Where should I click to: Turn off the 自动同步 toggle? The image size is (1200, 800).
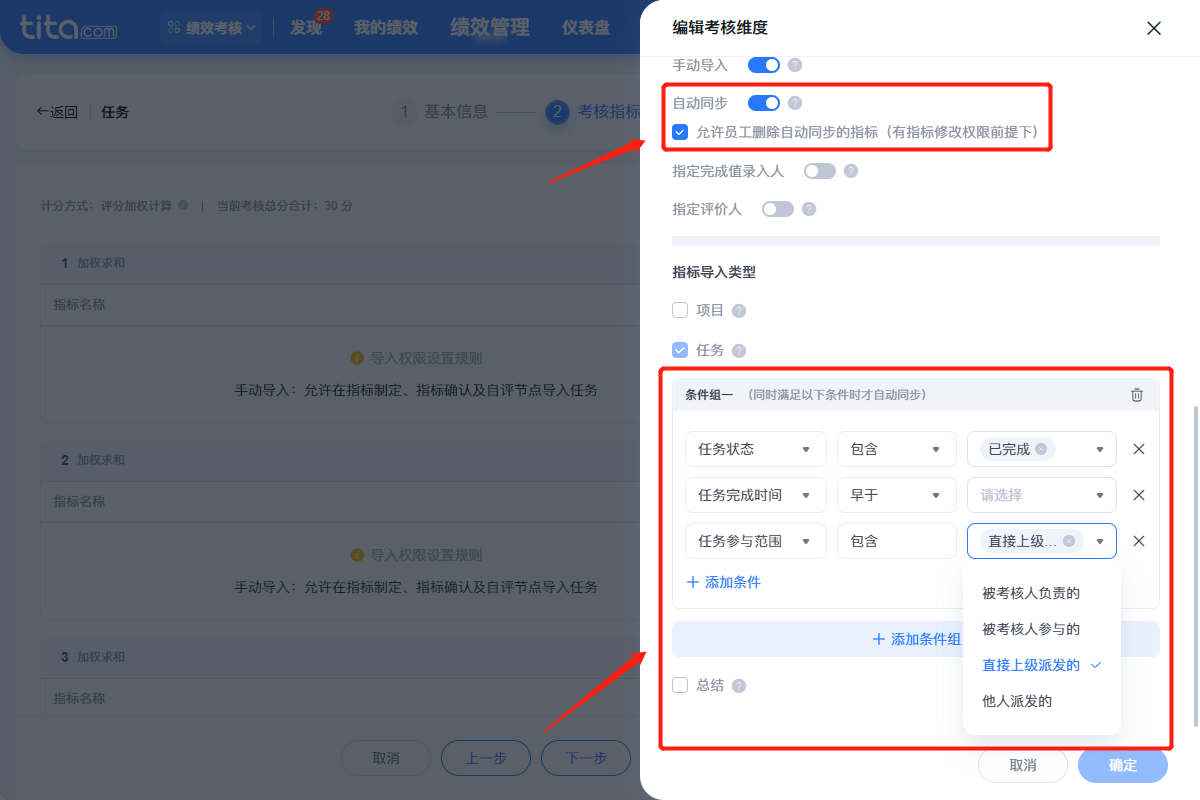(763, 103)
